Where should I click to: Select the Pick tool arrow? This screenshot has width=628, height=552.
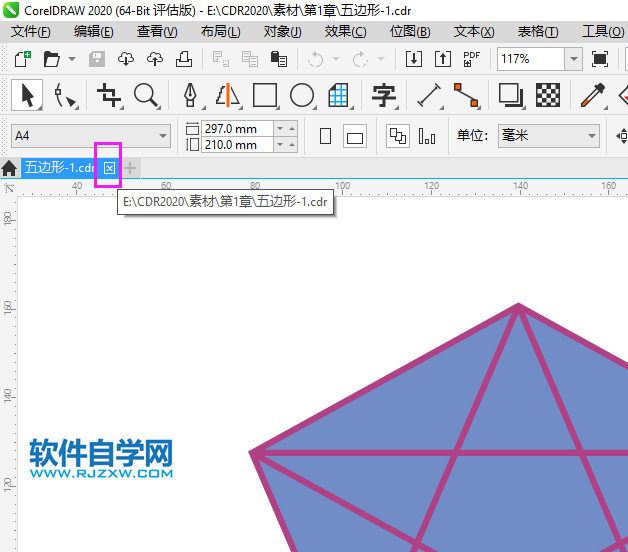[x=27, y=95]
